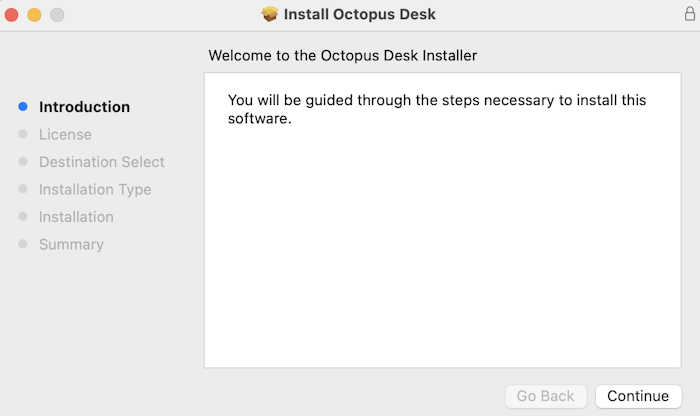Screen dimensions: 700x416
Task: Click the Go Back button
Action: [546, 396]
